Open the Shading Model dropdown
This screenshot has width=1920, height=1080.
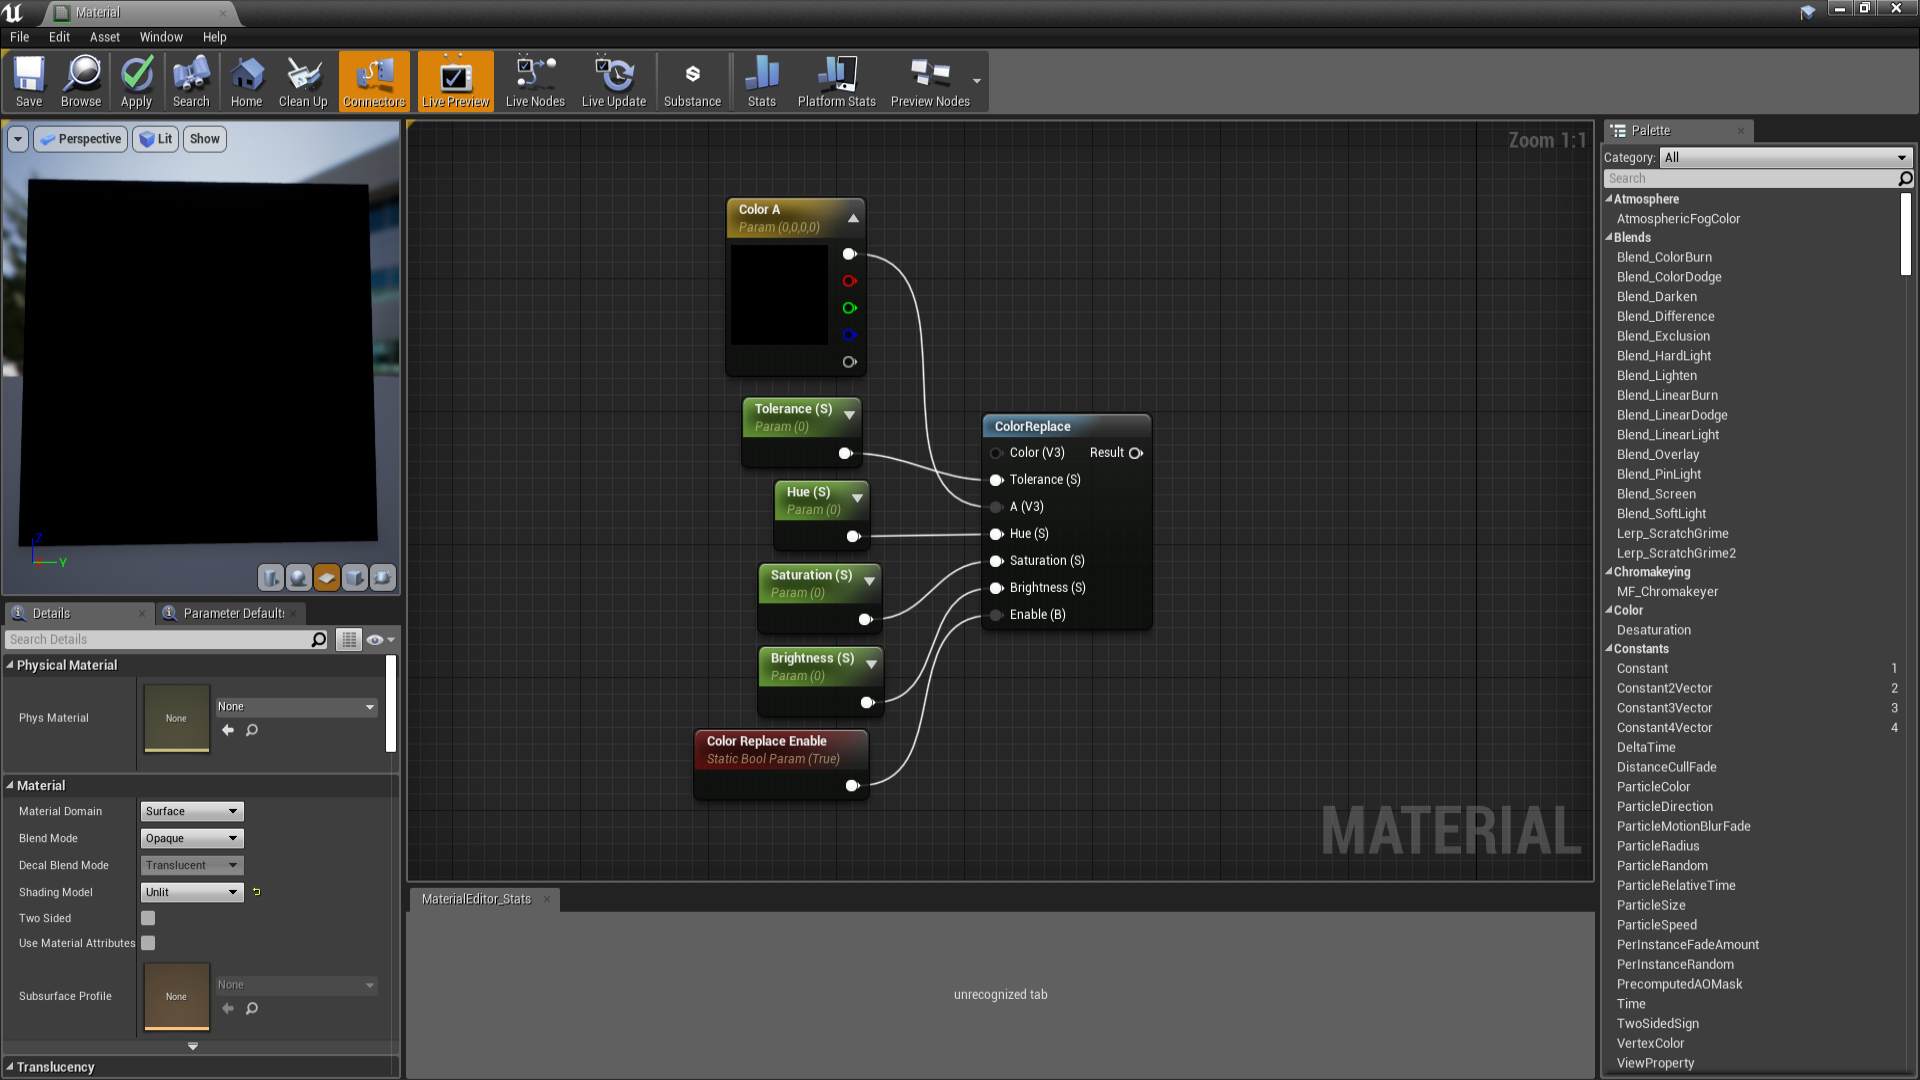[190, 891]
